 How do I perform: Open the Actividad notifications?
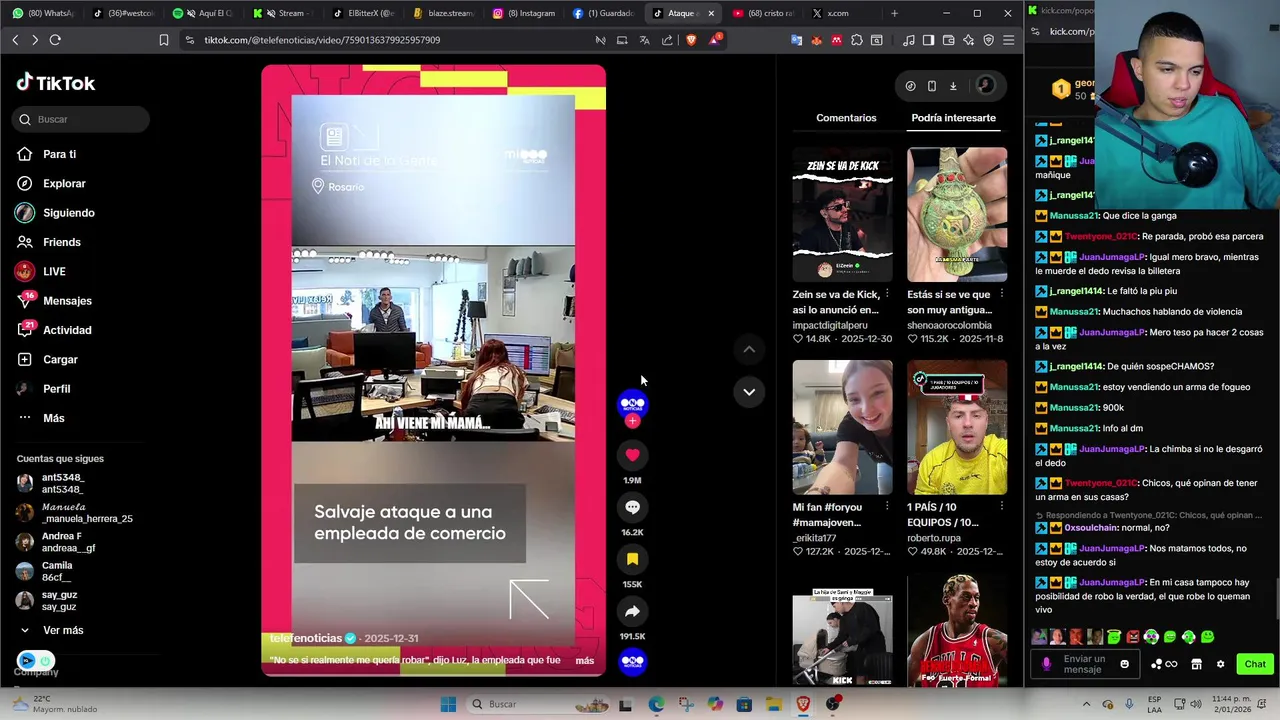[67, 330]
